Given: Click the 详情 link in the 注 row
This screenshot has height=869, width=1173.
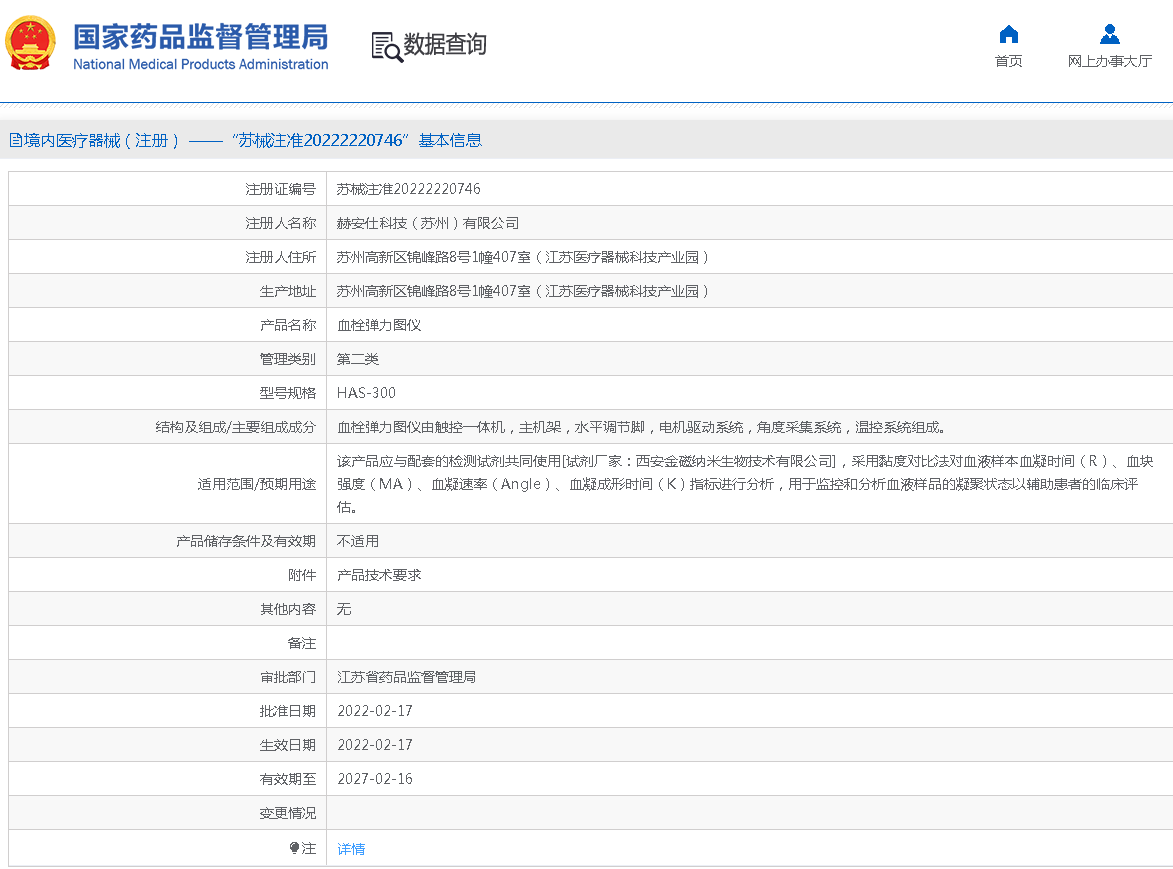Looking at the screenshot, I should (351, 849).
